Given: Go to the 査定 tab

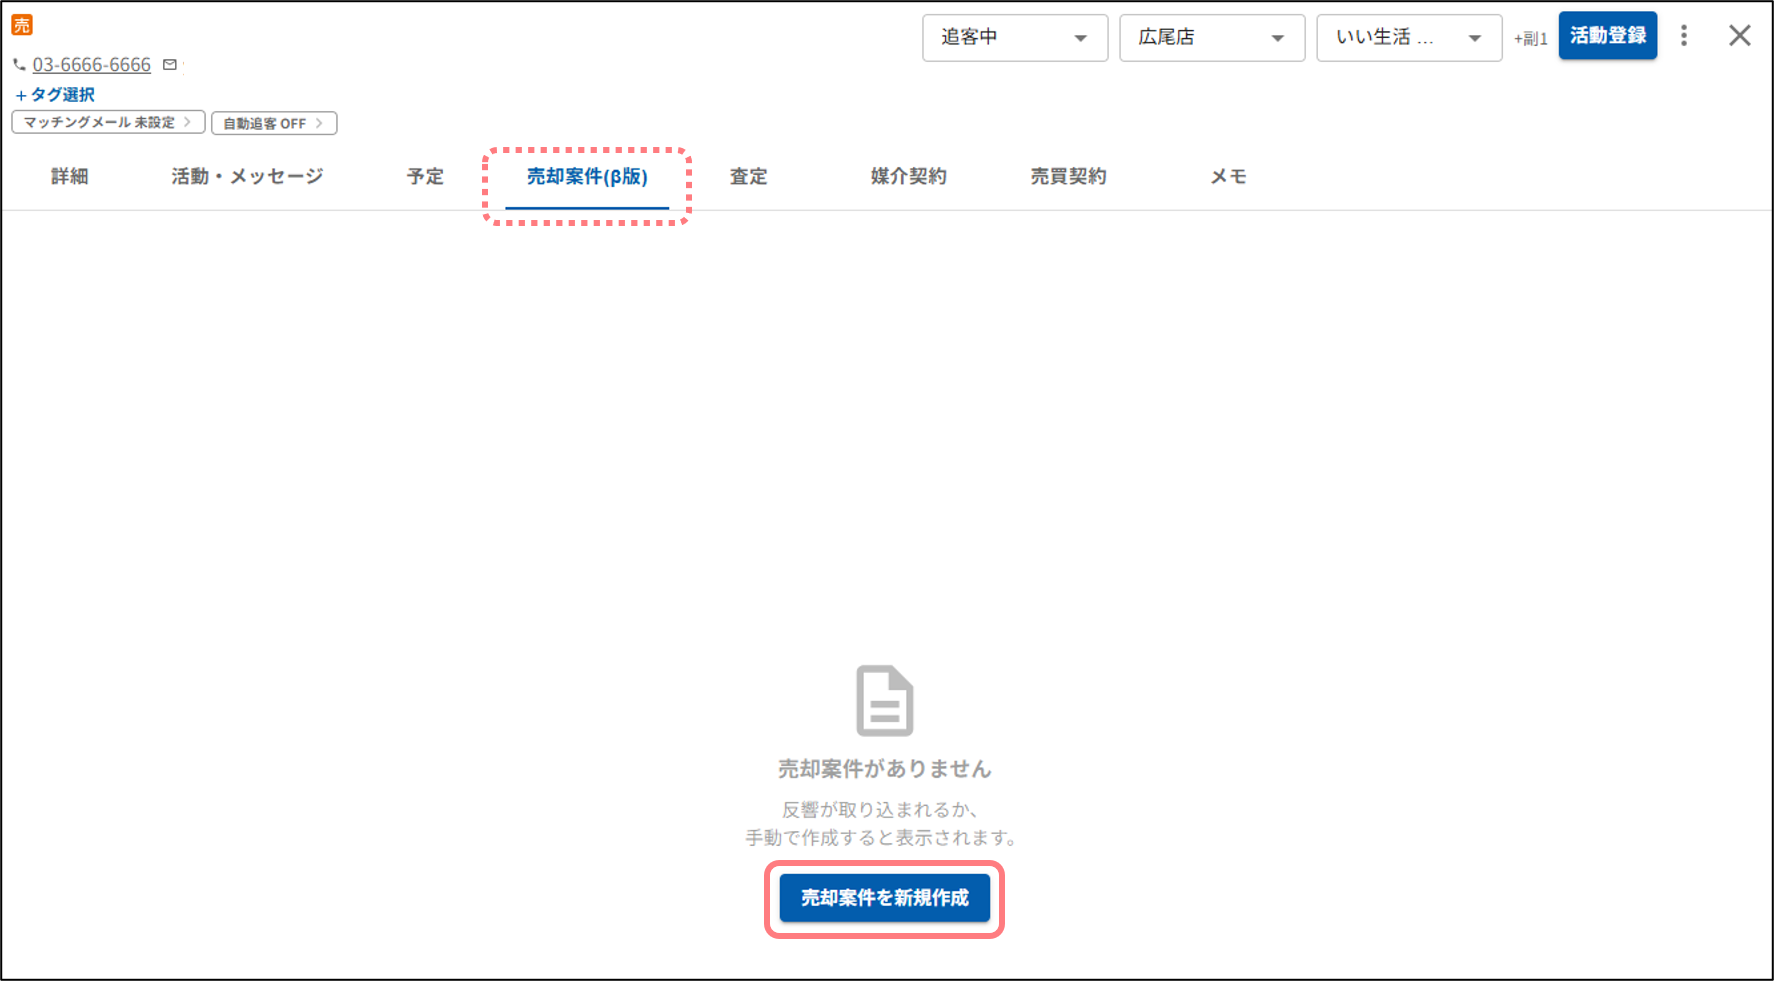Looking at the screenshot, I should 748,177.
